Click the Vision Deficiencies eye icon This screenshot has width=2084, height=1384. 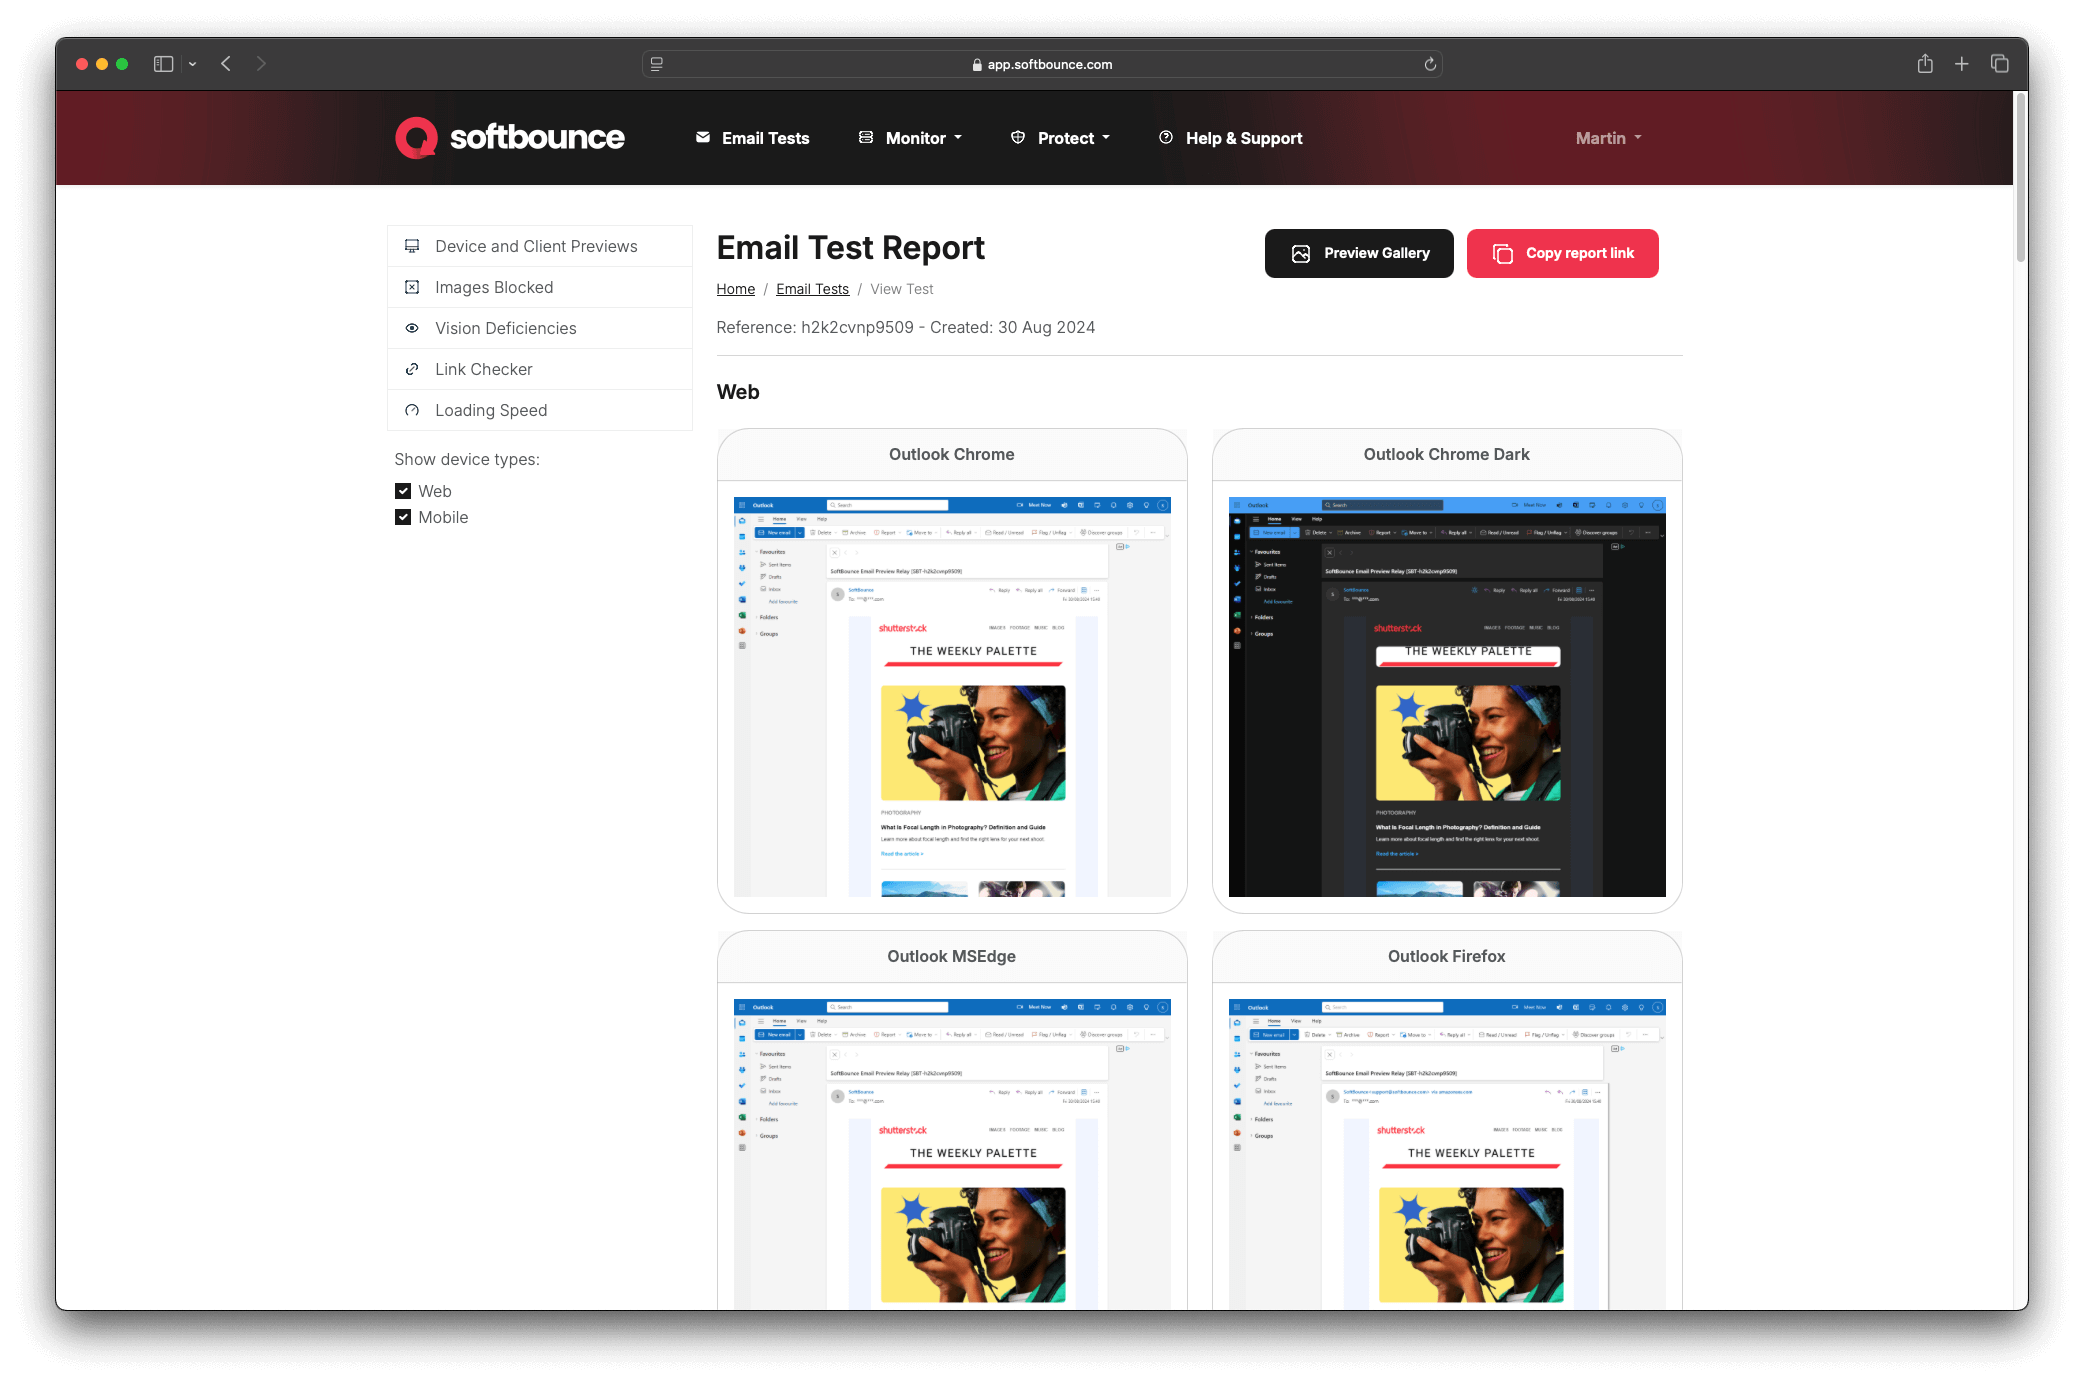[x=412, y=328]
